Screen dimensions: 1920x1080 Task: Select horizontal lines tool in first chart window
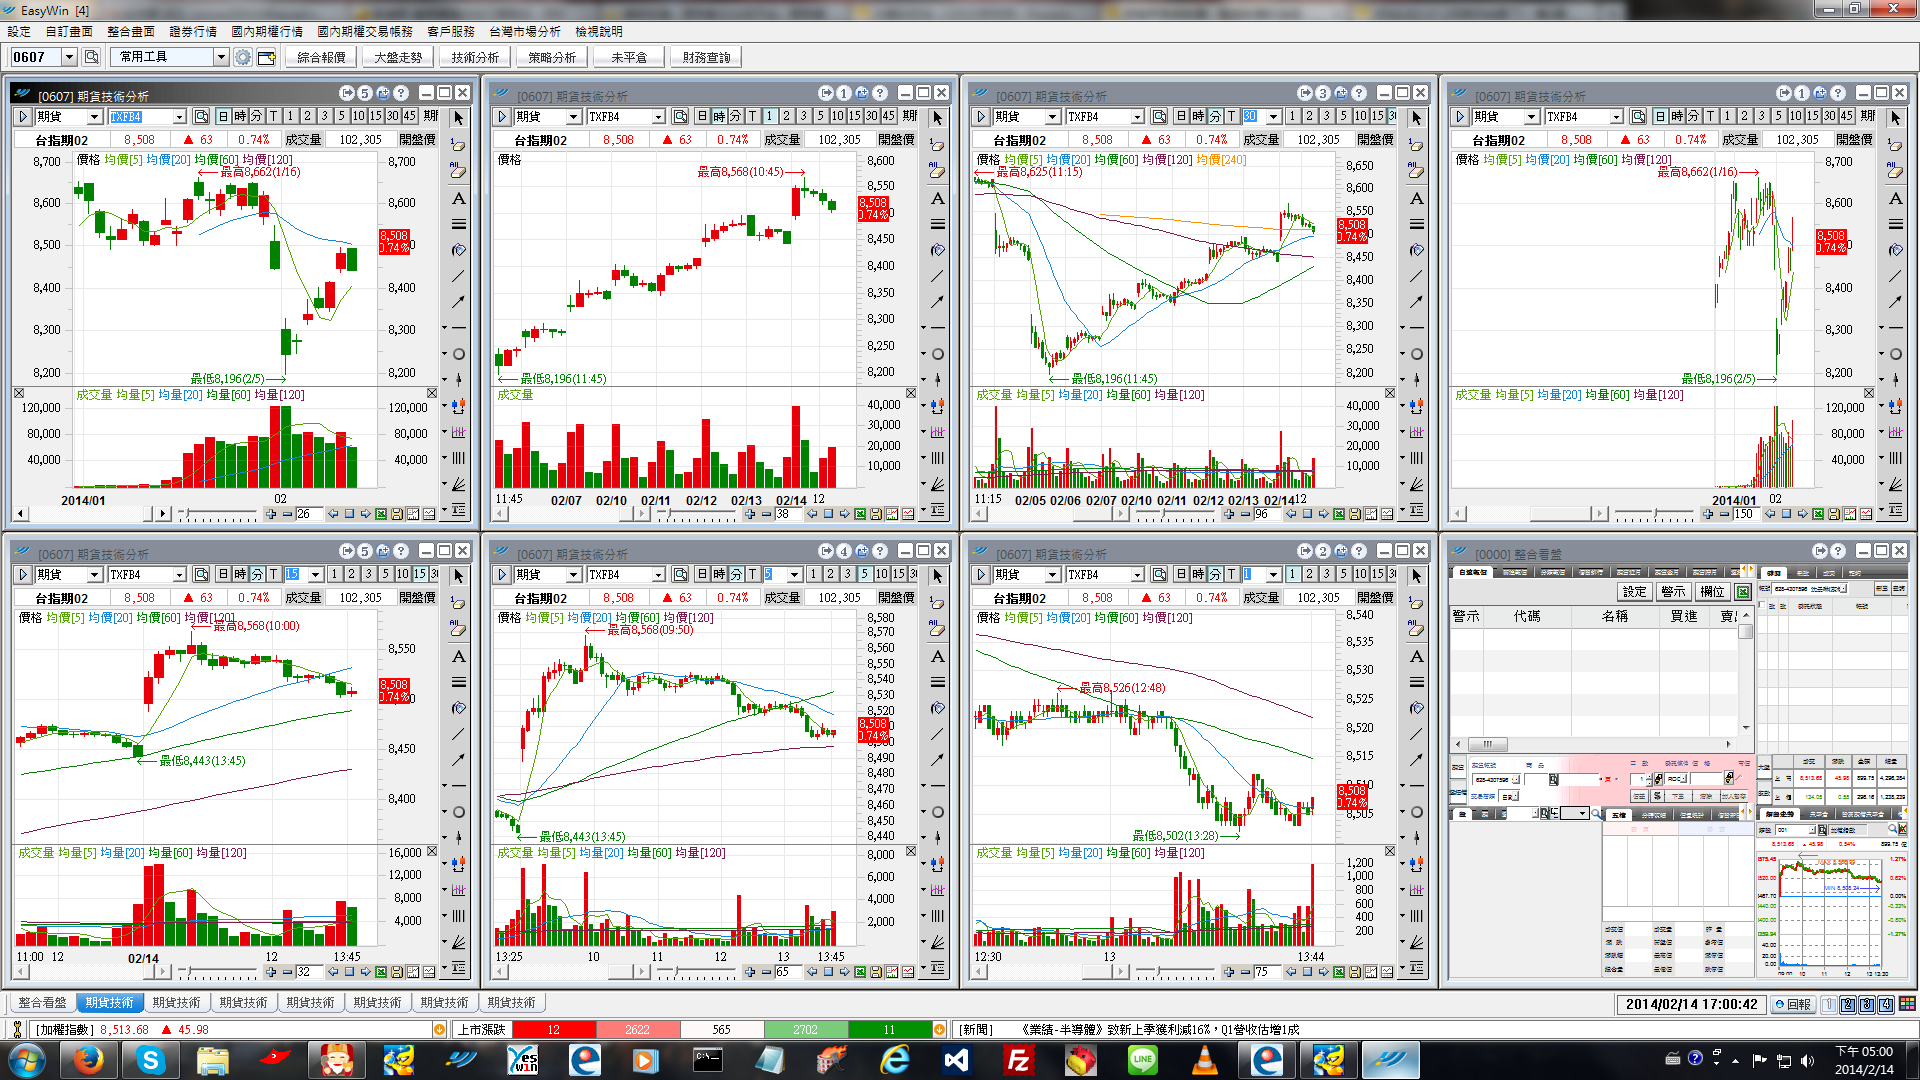459,224
